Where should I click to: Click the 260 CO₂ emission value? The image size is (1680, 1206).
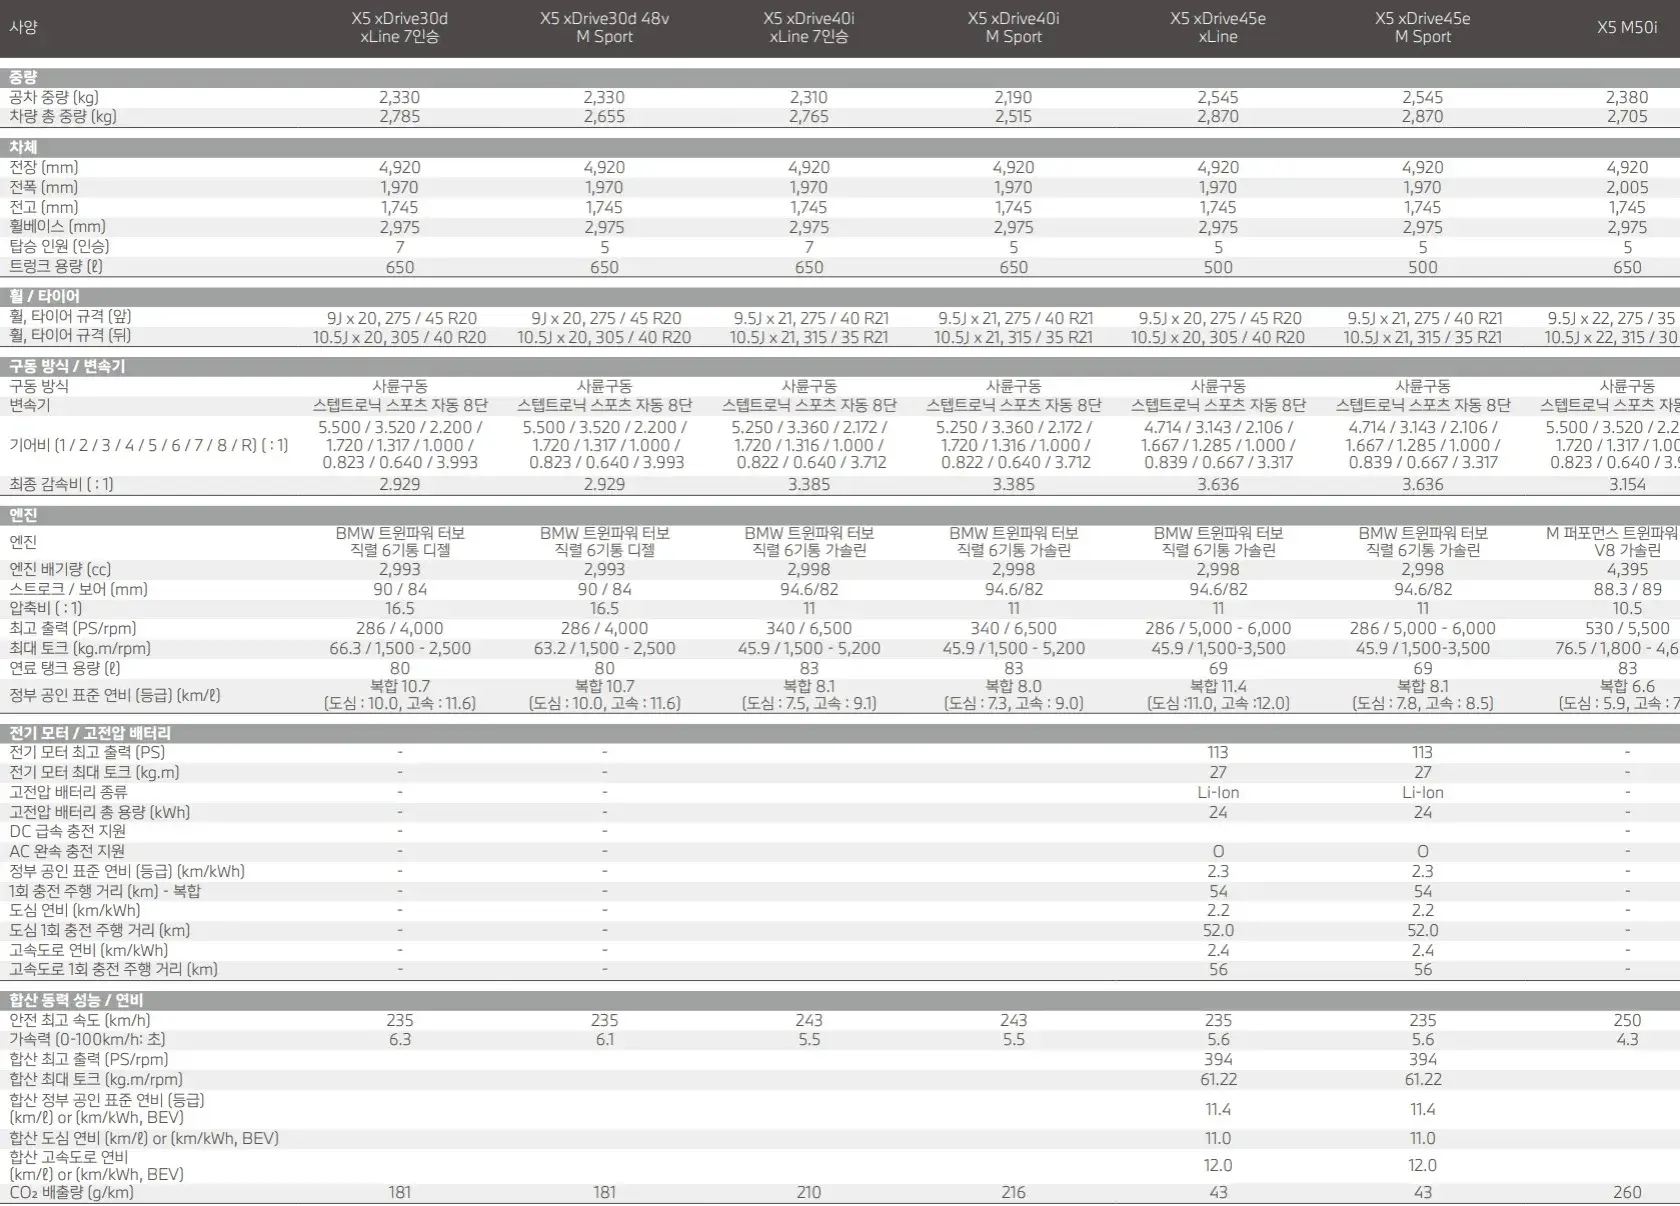pos(1627,1192)
